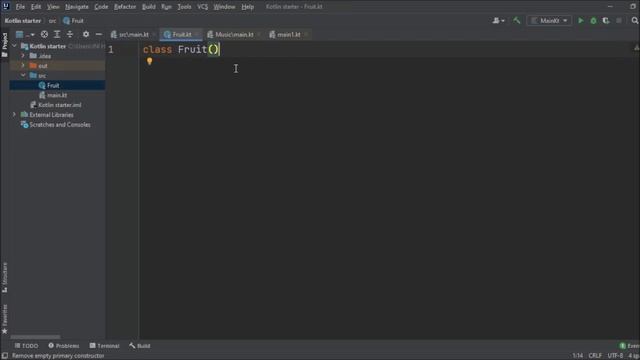This screenshot has height=360, width=640.
Task: Click the Build Project hammer icon
Action: click(x=516, y=20)
